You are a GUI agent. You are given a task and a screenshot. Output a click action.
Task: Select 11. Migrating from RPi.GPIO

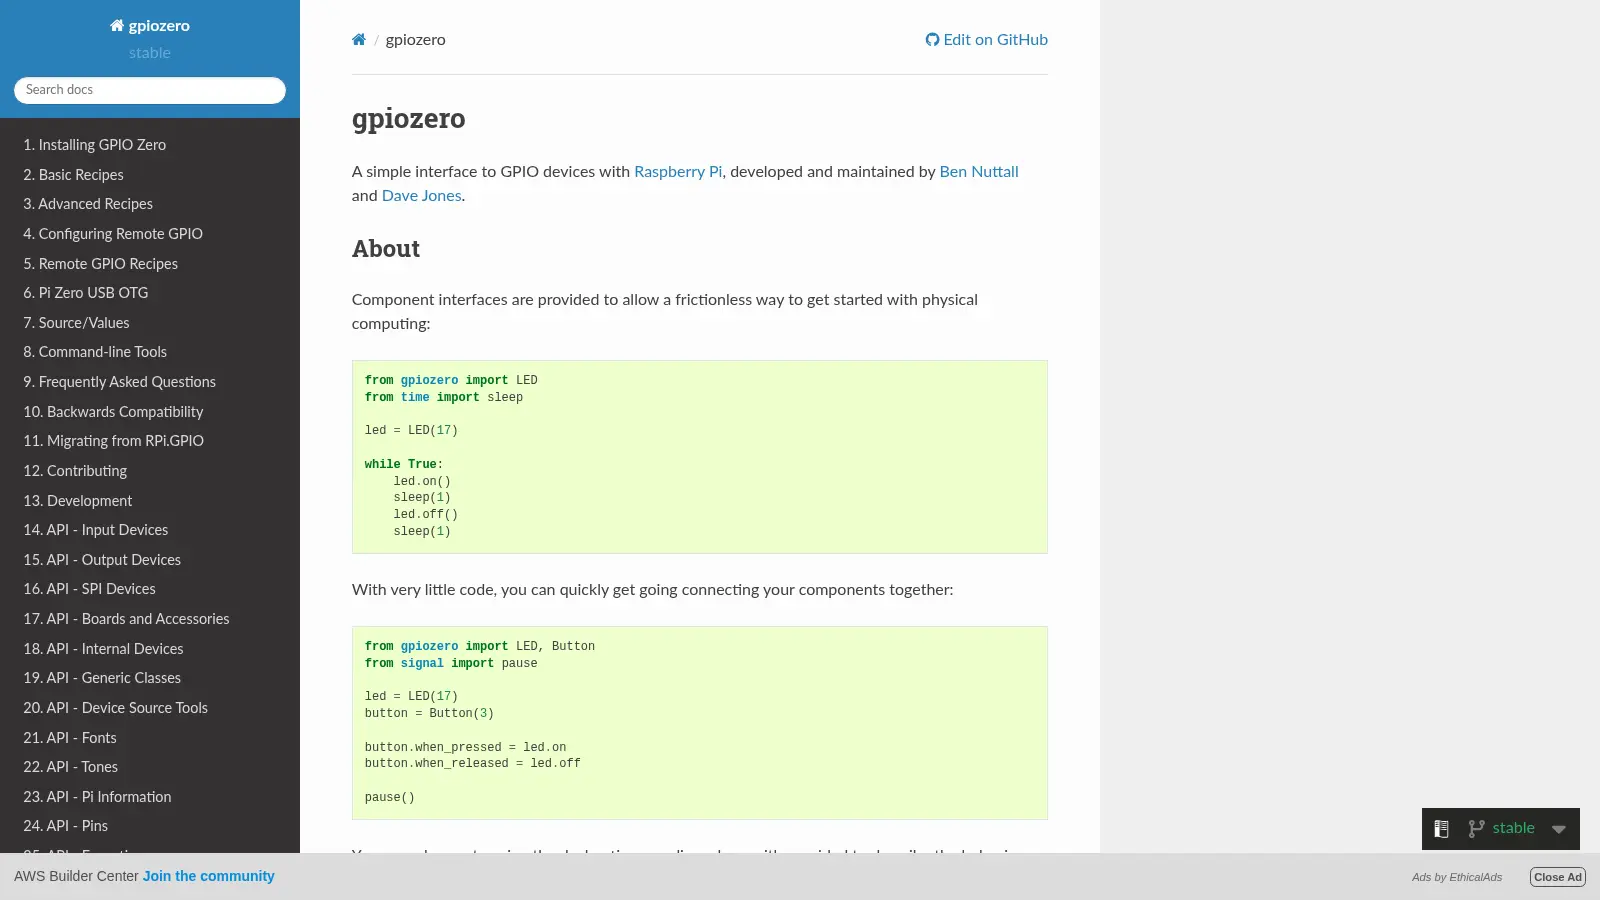coord(150,441)
